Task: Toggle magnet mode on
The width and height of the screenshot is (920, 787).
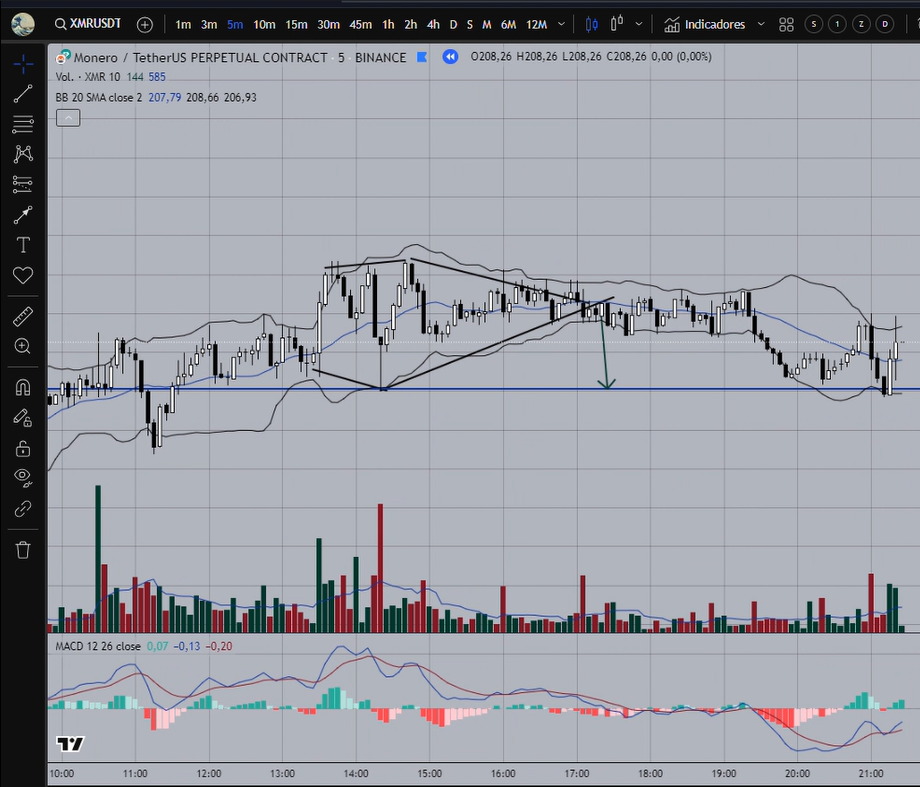Action: [23, 387]
